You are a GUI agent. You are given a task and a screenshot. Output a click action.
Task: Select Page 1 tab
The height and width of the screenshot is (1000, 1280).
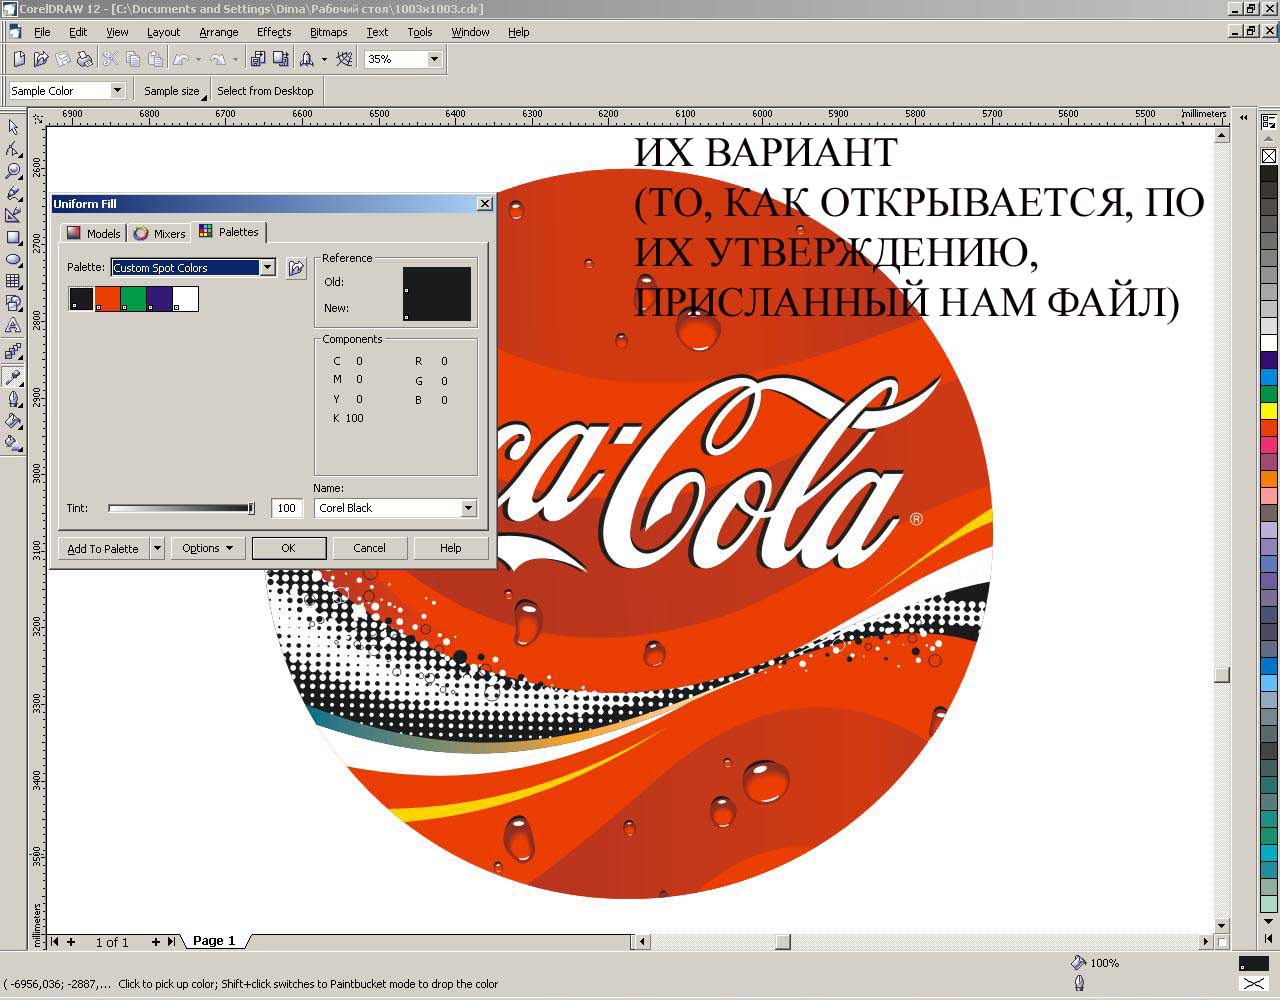pyautogui.click(x=214, y=941)
